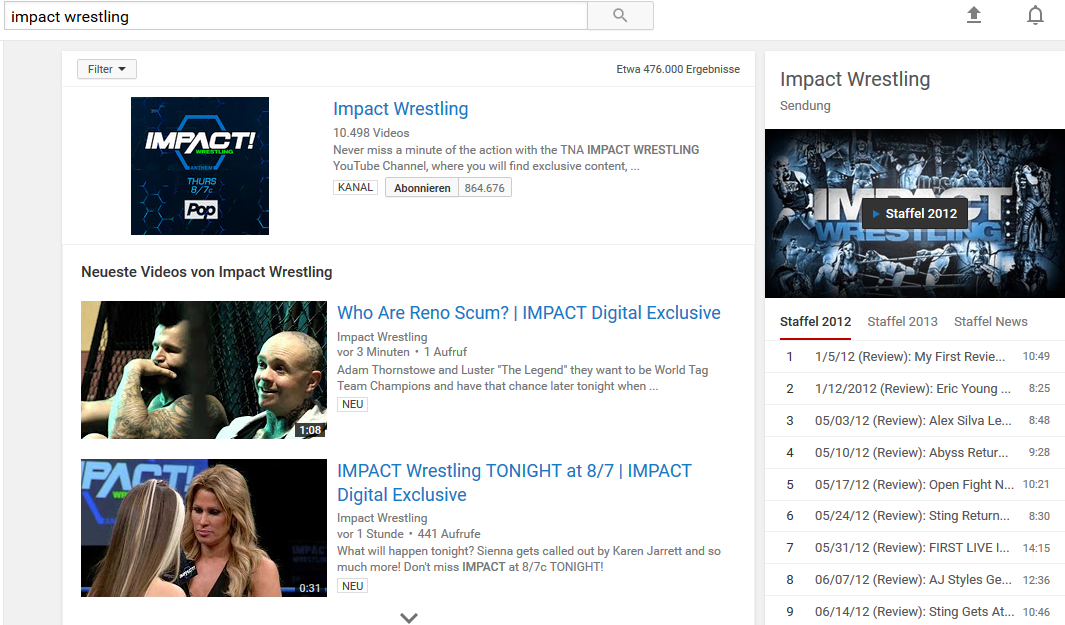Switch to the Staffel 2013 tab

(x=902, y=321)
